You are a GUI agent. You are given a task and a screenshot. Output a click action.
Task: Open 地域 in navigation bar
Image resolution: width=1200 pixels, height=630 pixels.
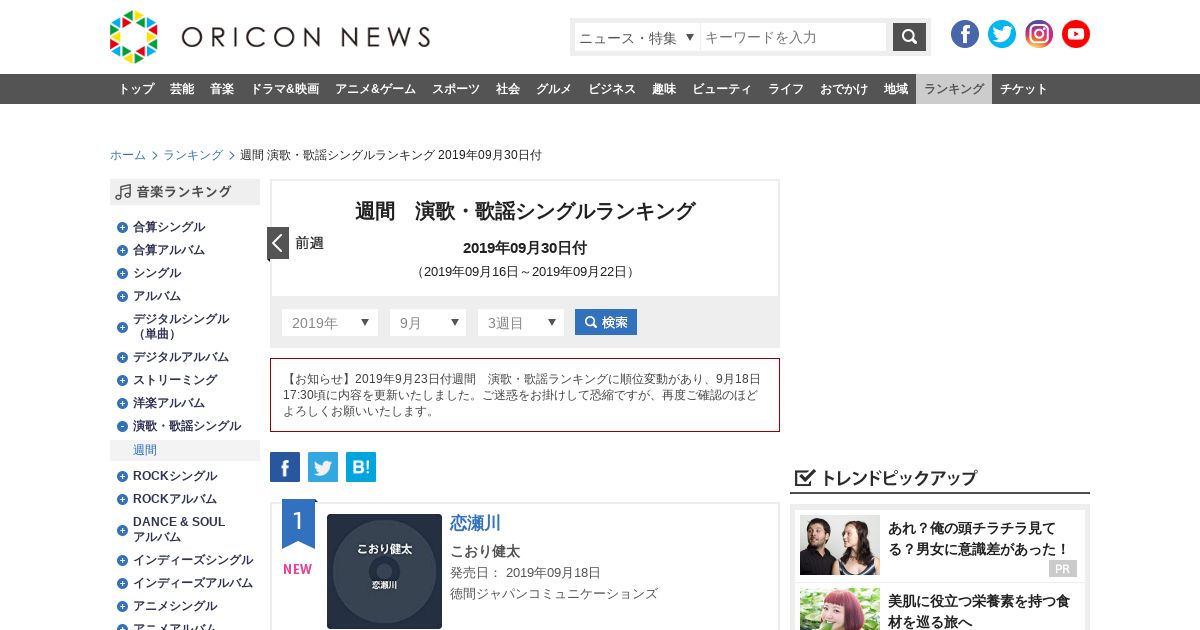(x=896, y=89)
